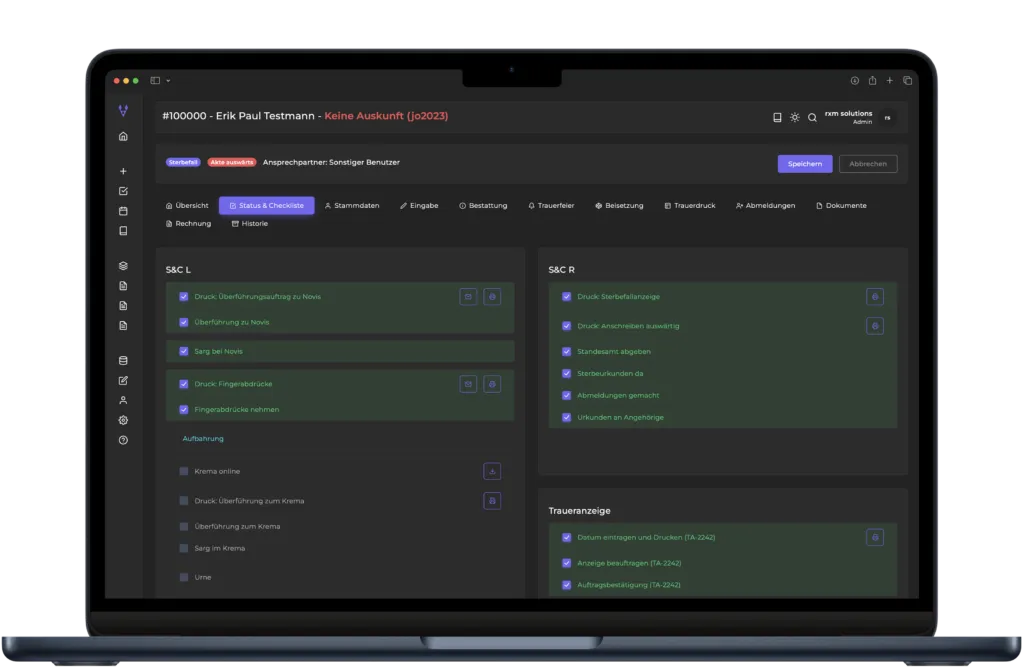Check the Sarg im Krema checkbox

(184, 549)
